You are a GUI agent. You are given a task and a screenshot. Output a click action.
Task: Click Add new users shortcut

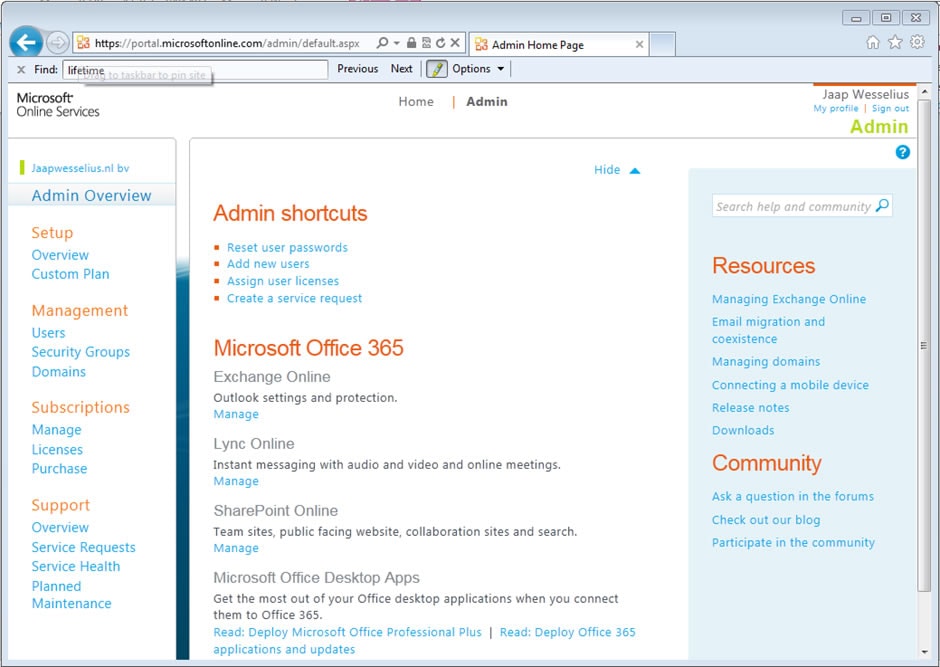(x=268, y=264)
